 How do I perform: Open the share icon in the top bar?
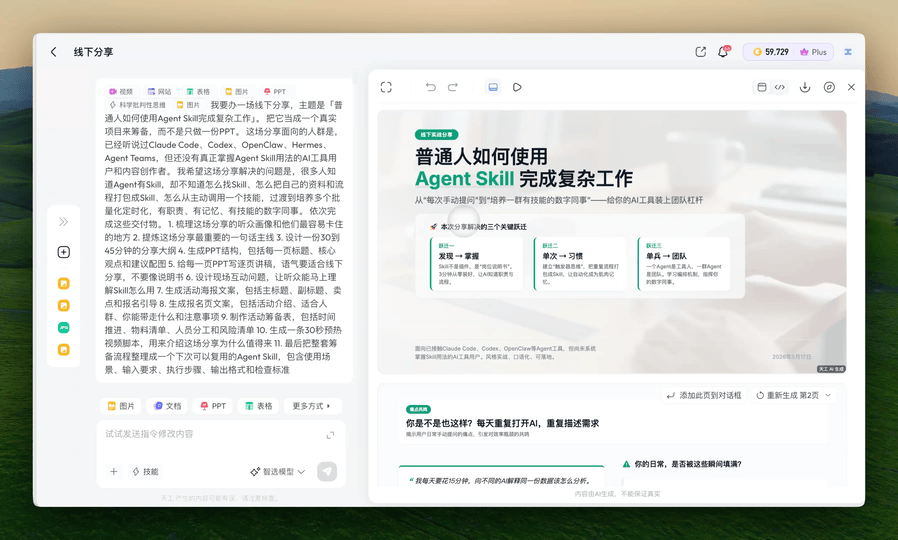pyautogui.click(x=700, y=52)
